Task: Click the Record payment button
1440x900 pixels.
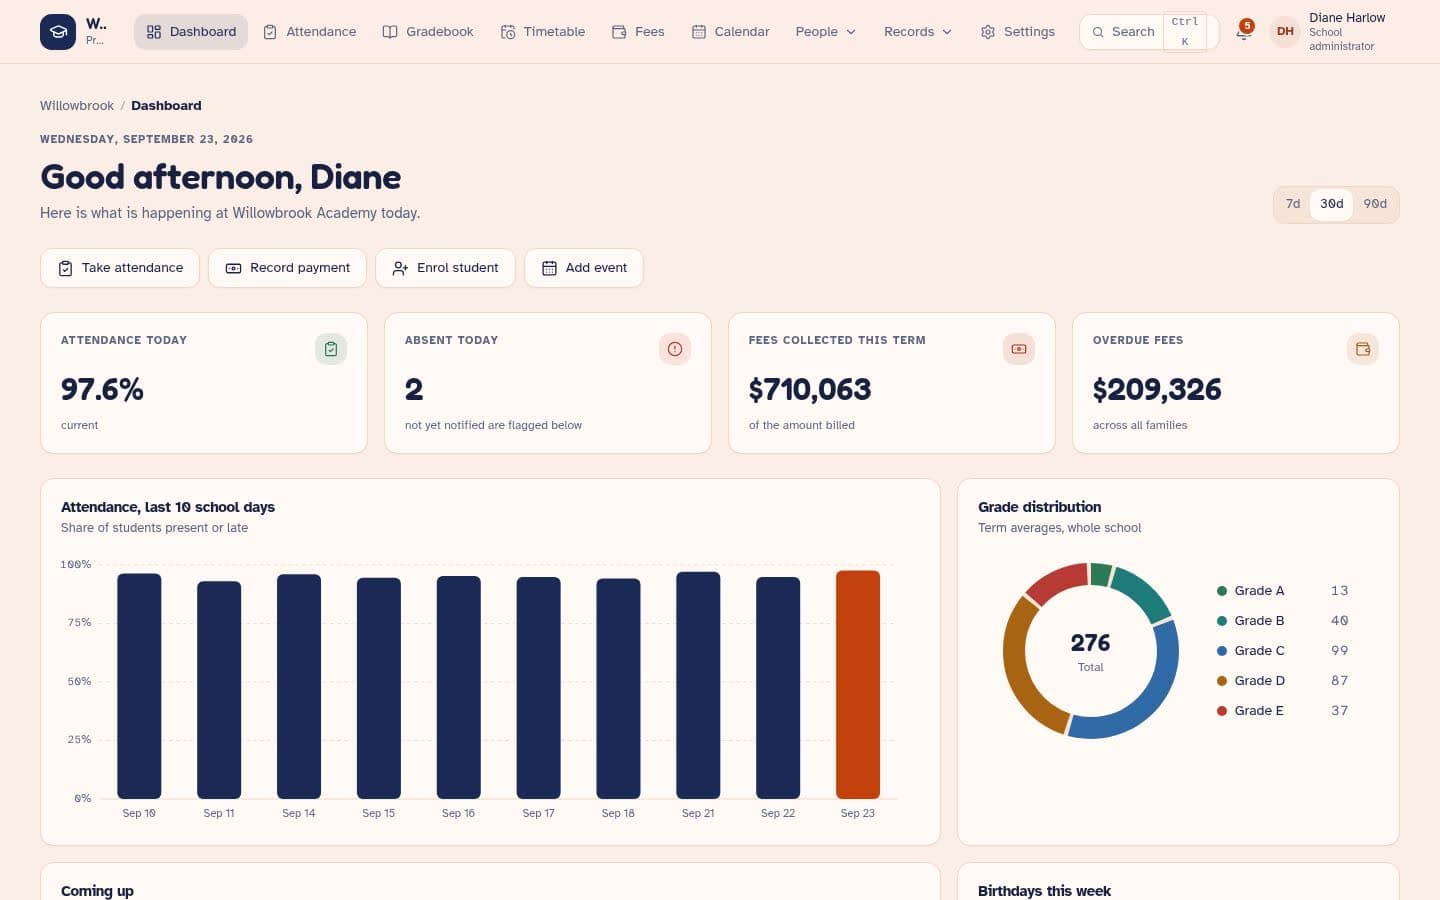Action: coord(287,268)
